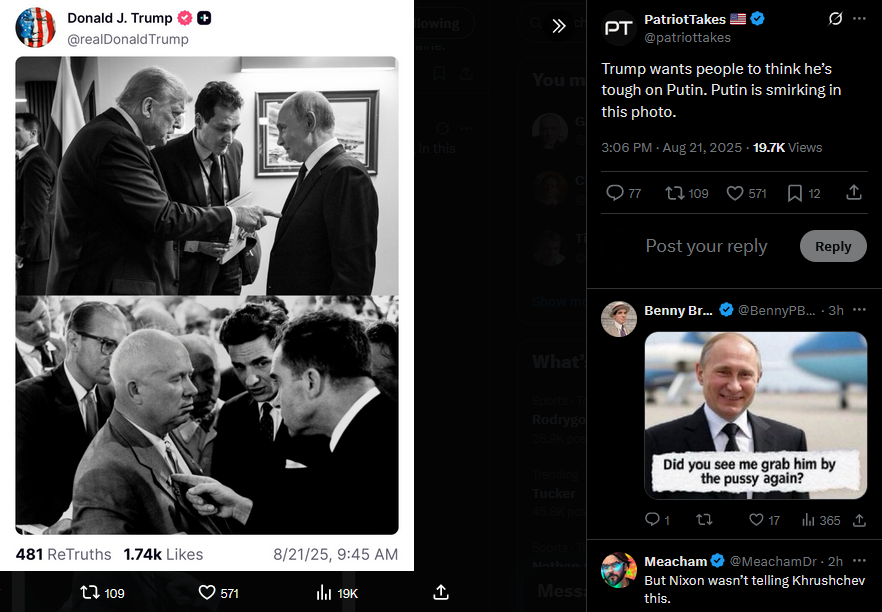Focus the Post your reply field
The width and height of the screenshot is (882, 612).
(x=706, y=246)
